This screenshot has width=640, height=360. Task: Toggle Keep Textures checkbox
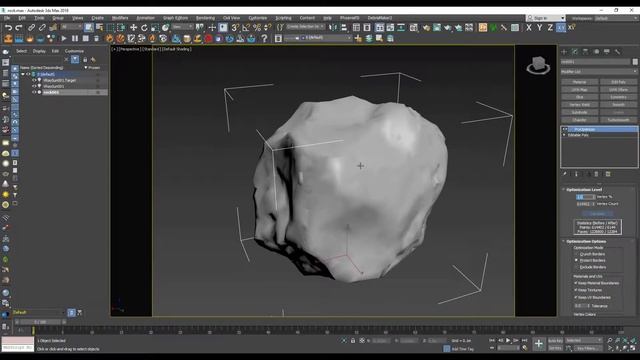pyautogui.click(x=576, y=290)
